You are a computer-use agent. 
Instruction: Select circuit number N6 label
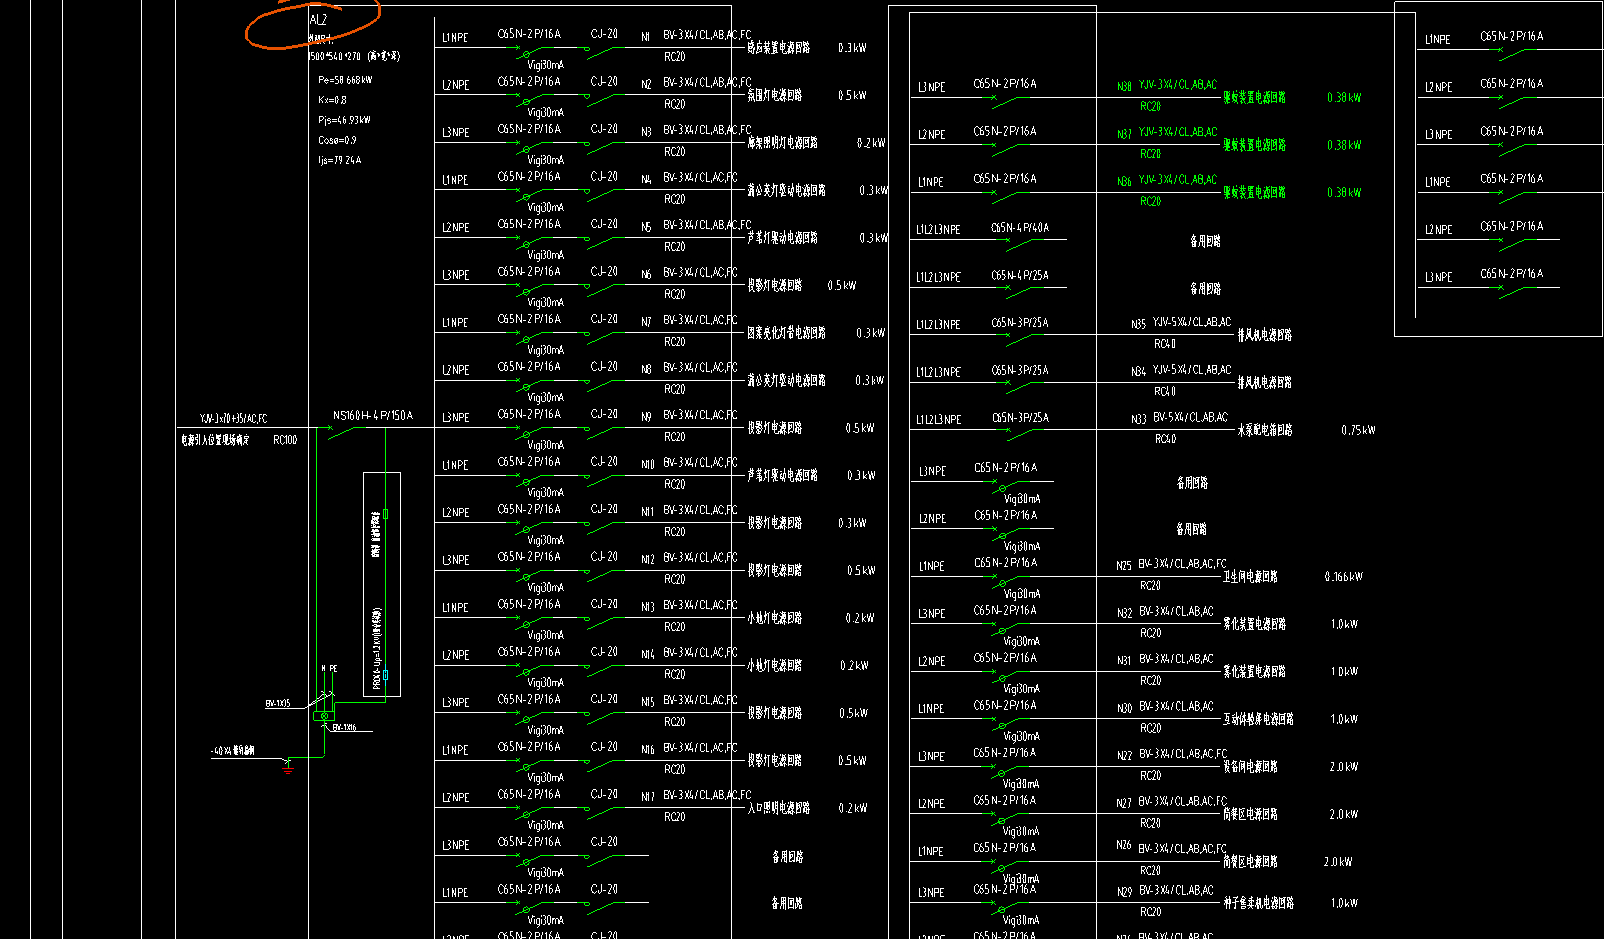[646, 275]
